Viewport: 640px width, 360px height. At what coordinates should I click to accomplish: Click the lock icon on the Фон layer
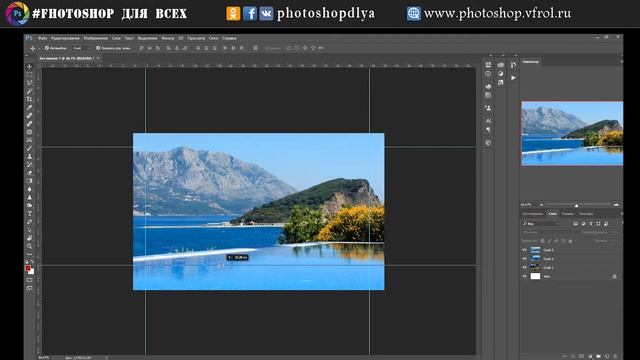click(614, 276)
